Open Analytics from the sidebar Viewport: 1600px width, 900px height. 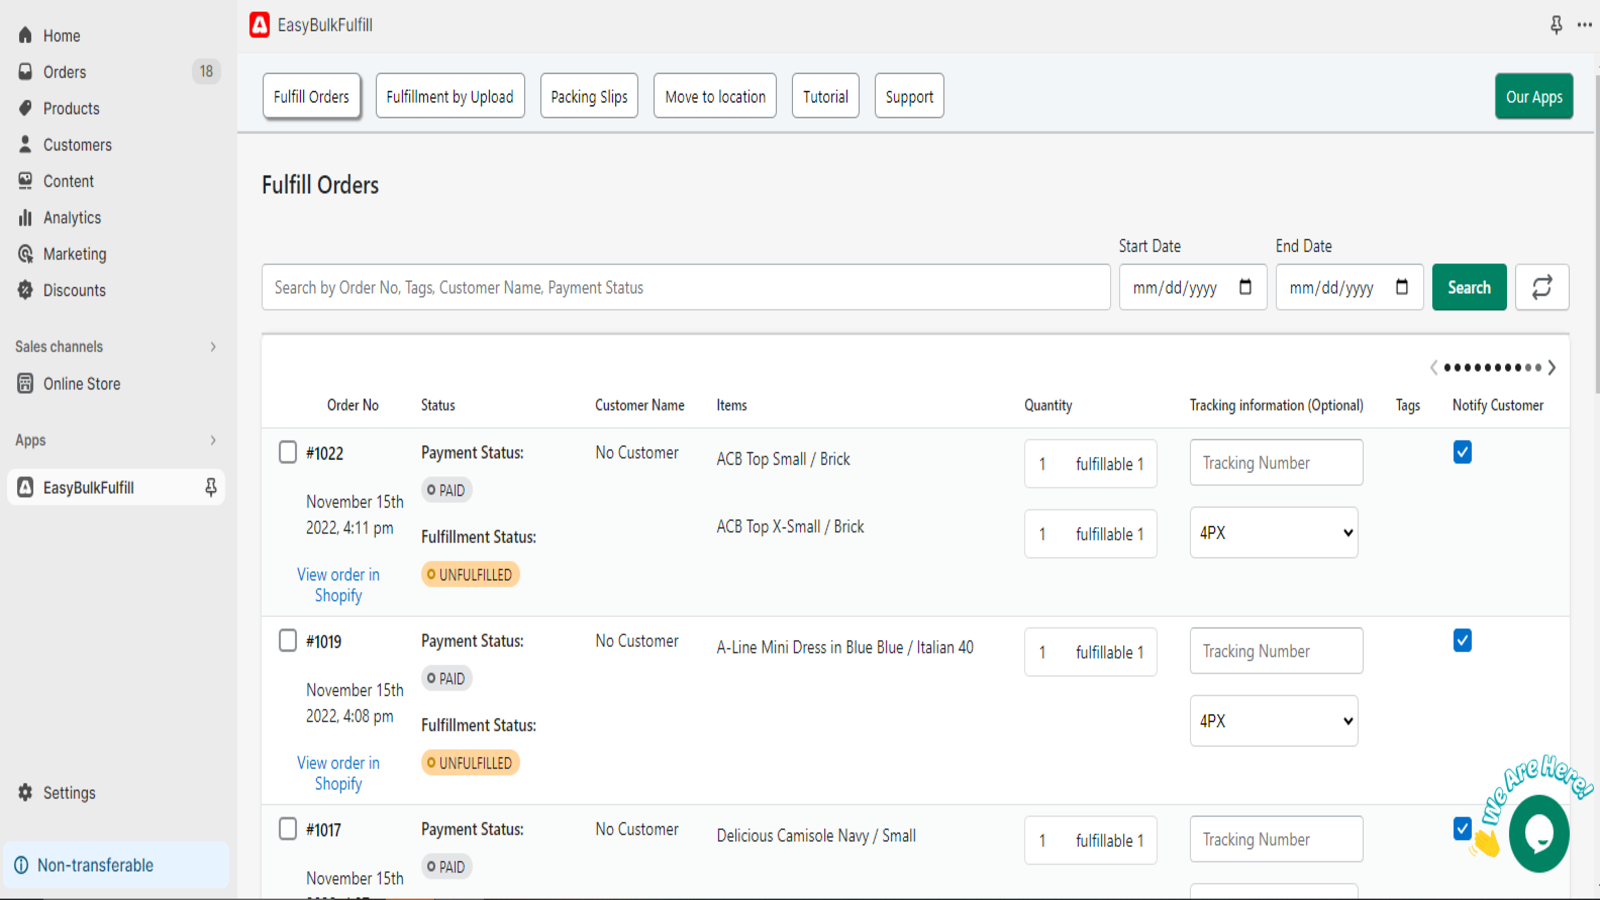pyautogui.click(x=71, y=217)
